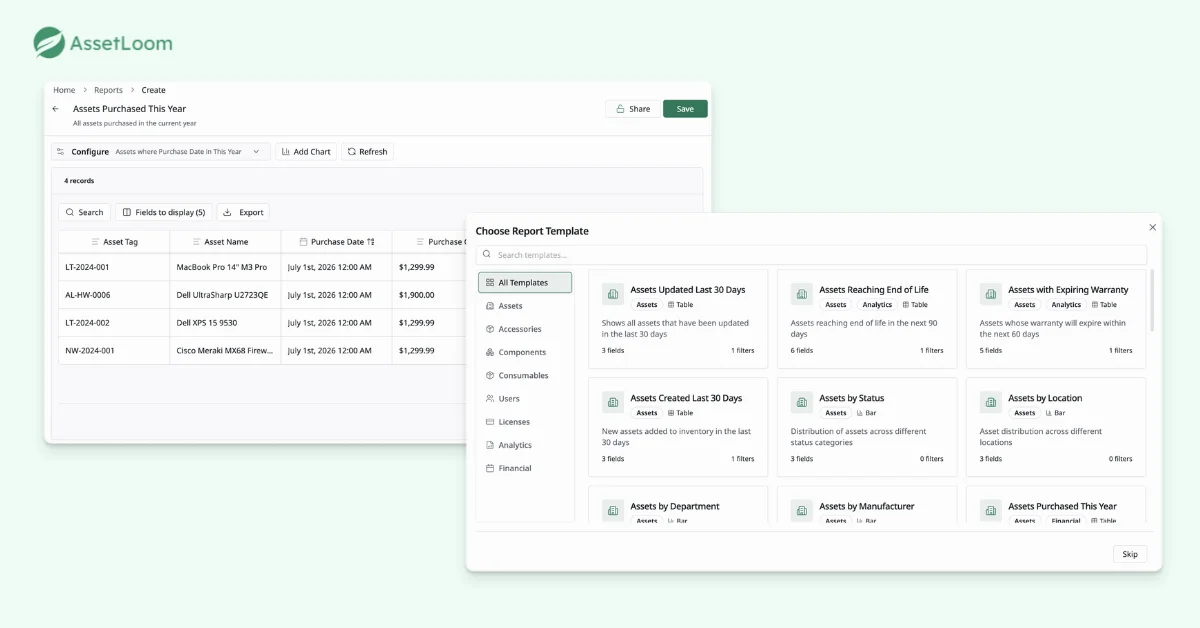Refresh the report data
The image size is (1200, 628).
(x=367, y=152)
